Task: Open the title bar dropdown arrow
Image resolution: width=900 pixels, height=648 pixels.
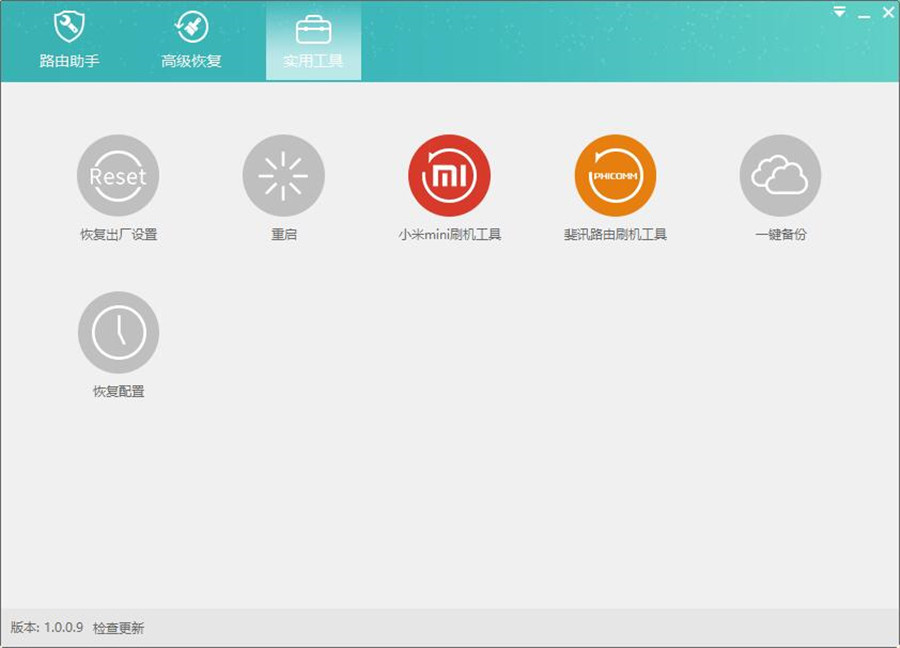Action: point(838,10)
